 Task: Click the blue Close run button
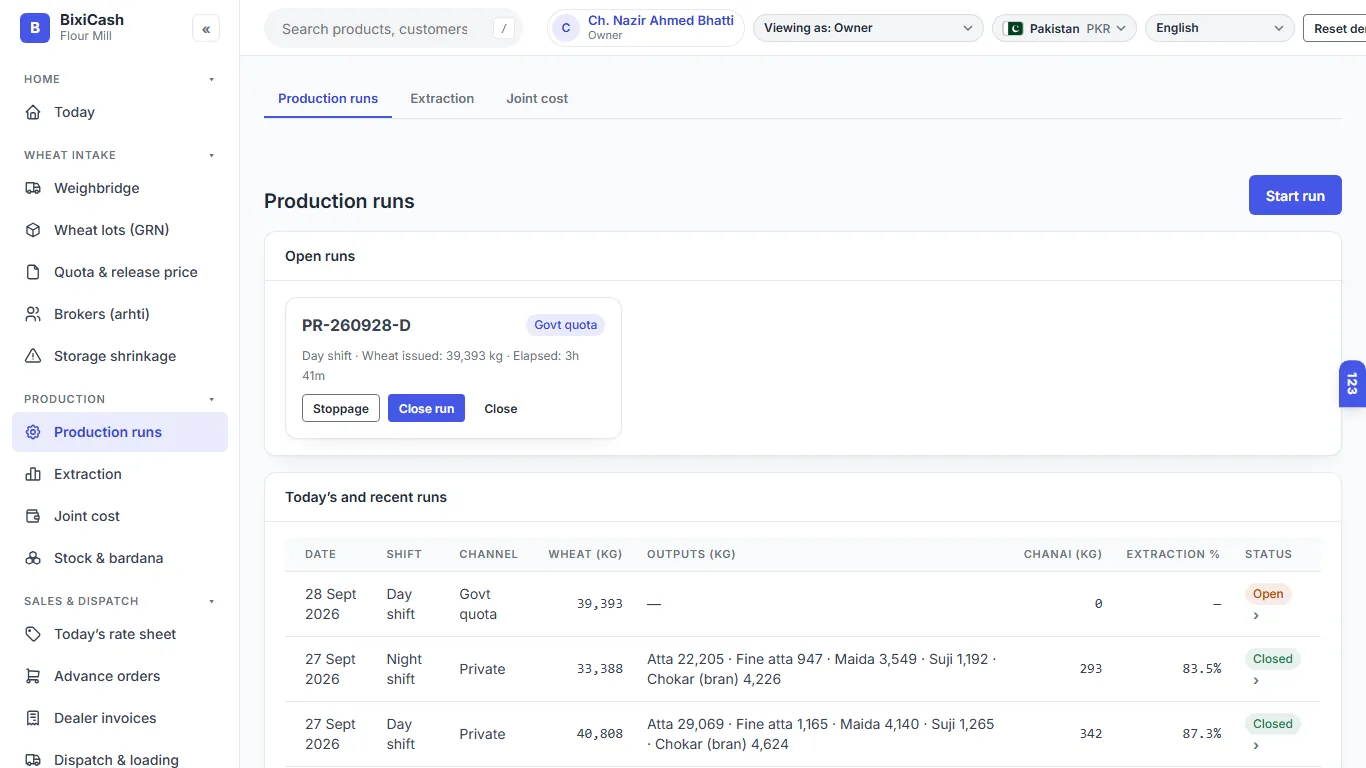pyautogui.click(x=426, y=408)
